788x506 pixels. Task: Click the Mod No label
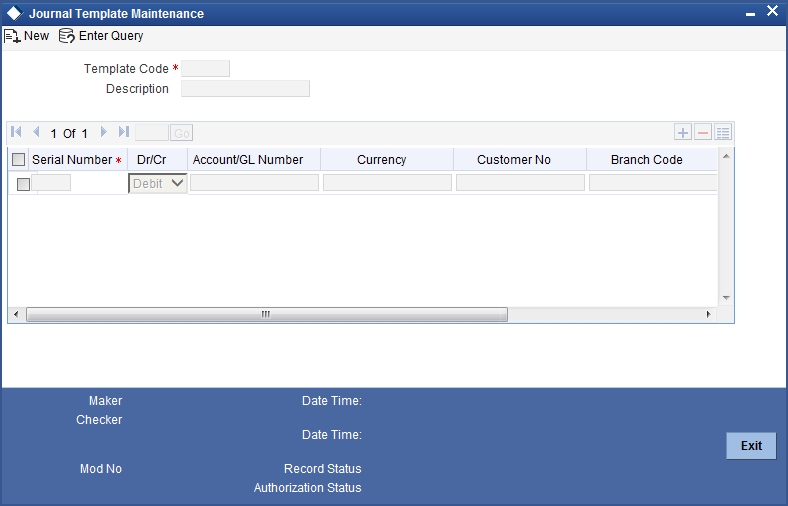[101, 468]
